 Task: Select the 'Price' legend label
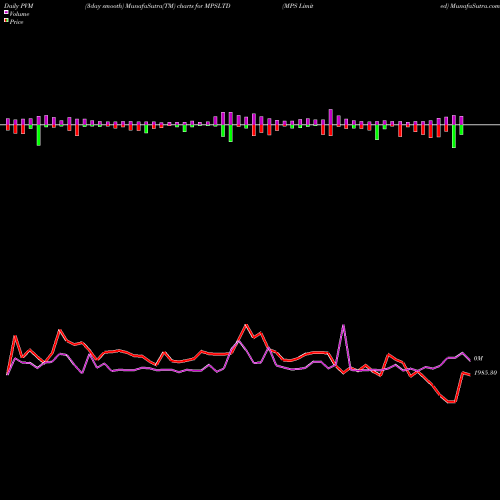pyautogui.click(x=16, y=22)
